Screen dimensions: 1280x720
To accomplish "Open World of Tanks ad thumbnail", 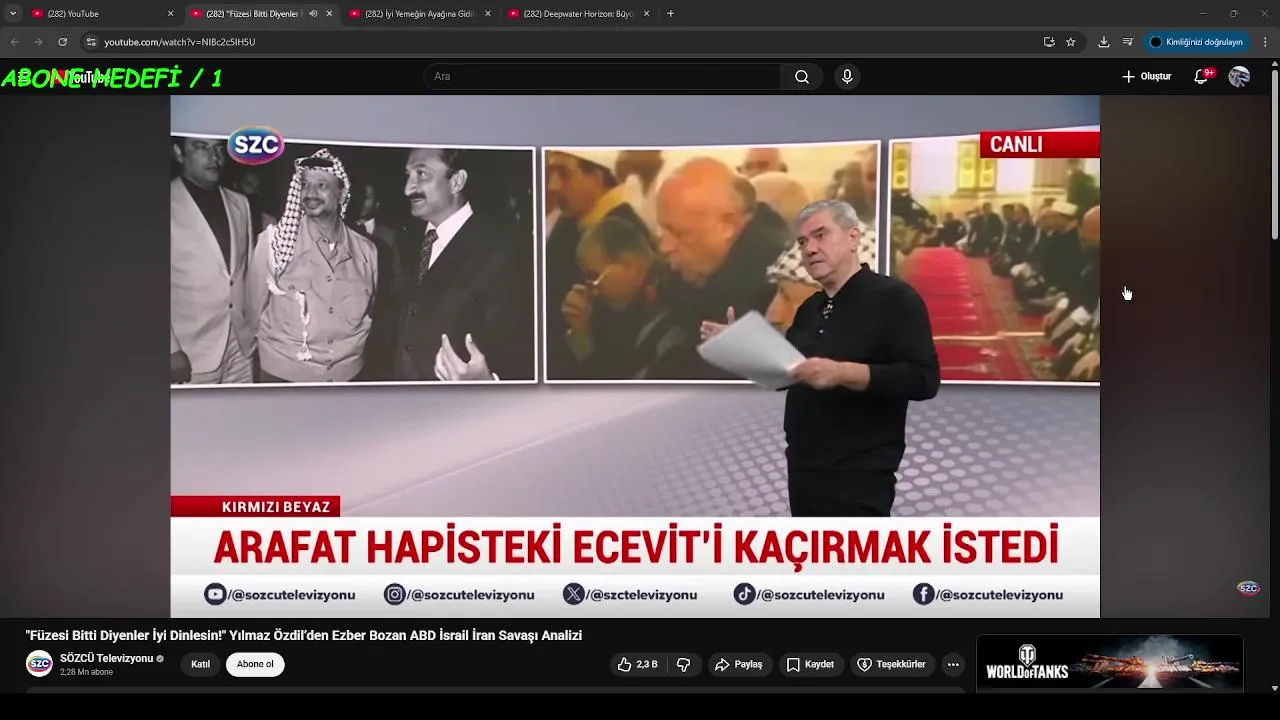I will (x=1110, y=663).
